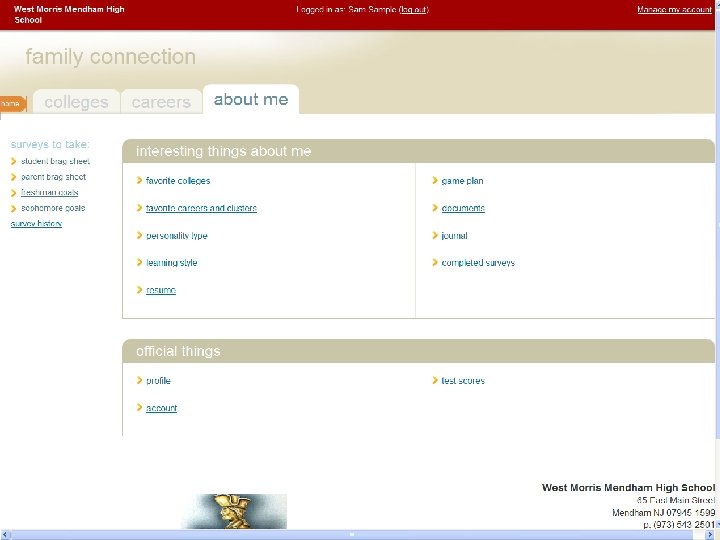The image size is (720, 540).
Task: Click the arrow icon beside game plan
Action: coord(435,180)
